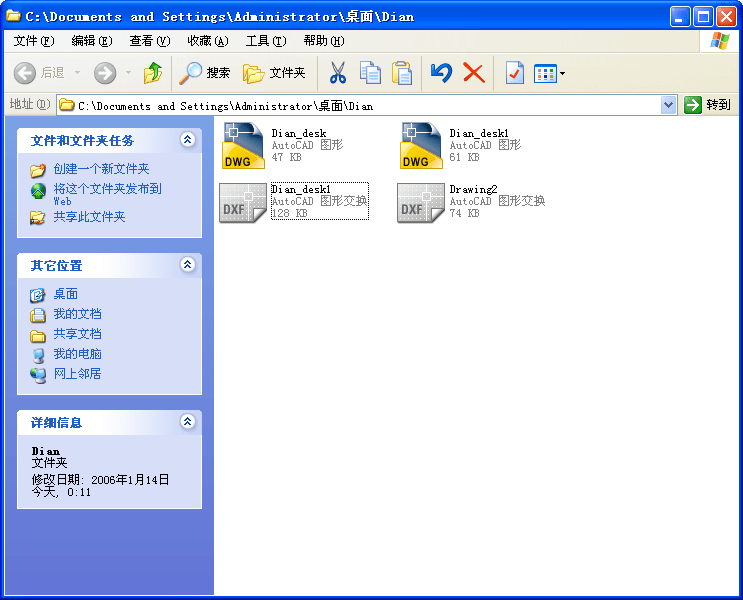Click 共享此文件夹 link
Screen dimensions: 743x600
pyautogui.click(x=89, y=217)
